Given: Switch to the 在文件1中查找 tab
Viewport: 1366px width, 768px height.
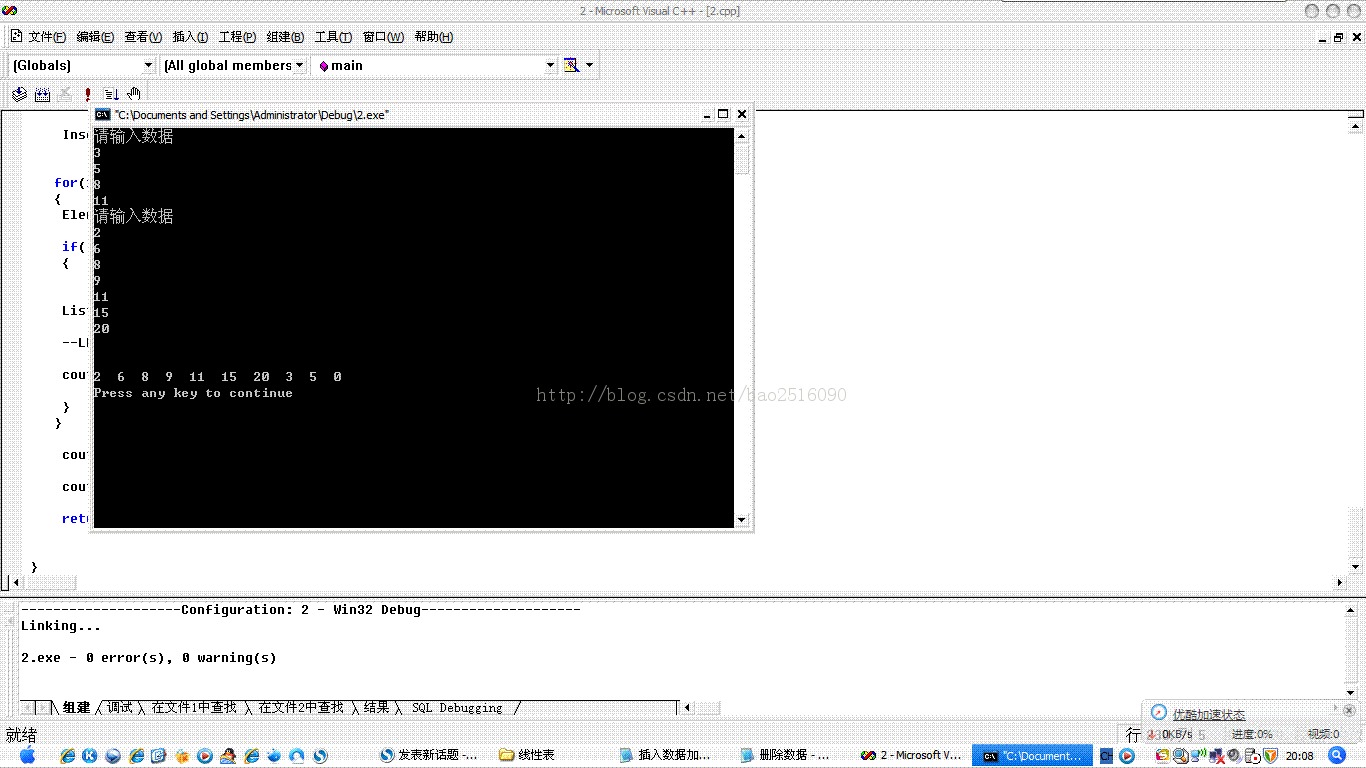Looking at the screenshot, I should pos(194,708).
